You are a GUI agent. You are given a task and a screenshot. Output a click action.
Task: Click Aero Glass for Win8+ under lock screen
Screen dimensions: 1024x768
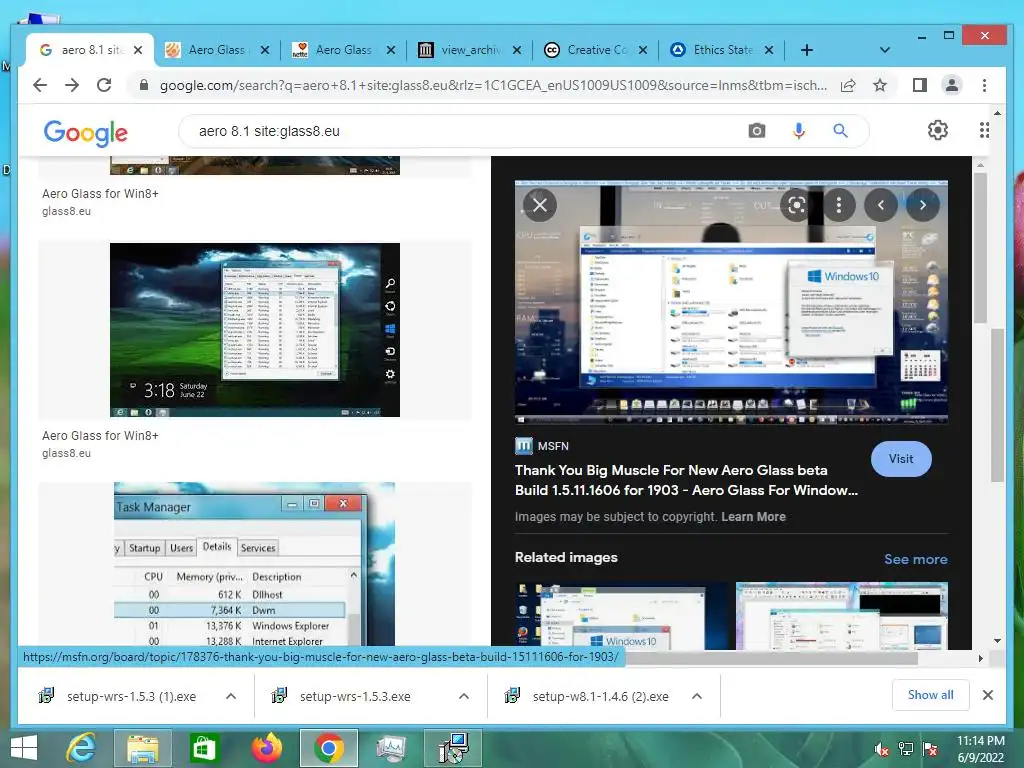[100, 436]
